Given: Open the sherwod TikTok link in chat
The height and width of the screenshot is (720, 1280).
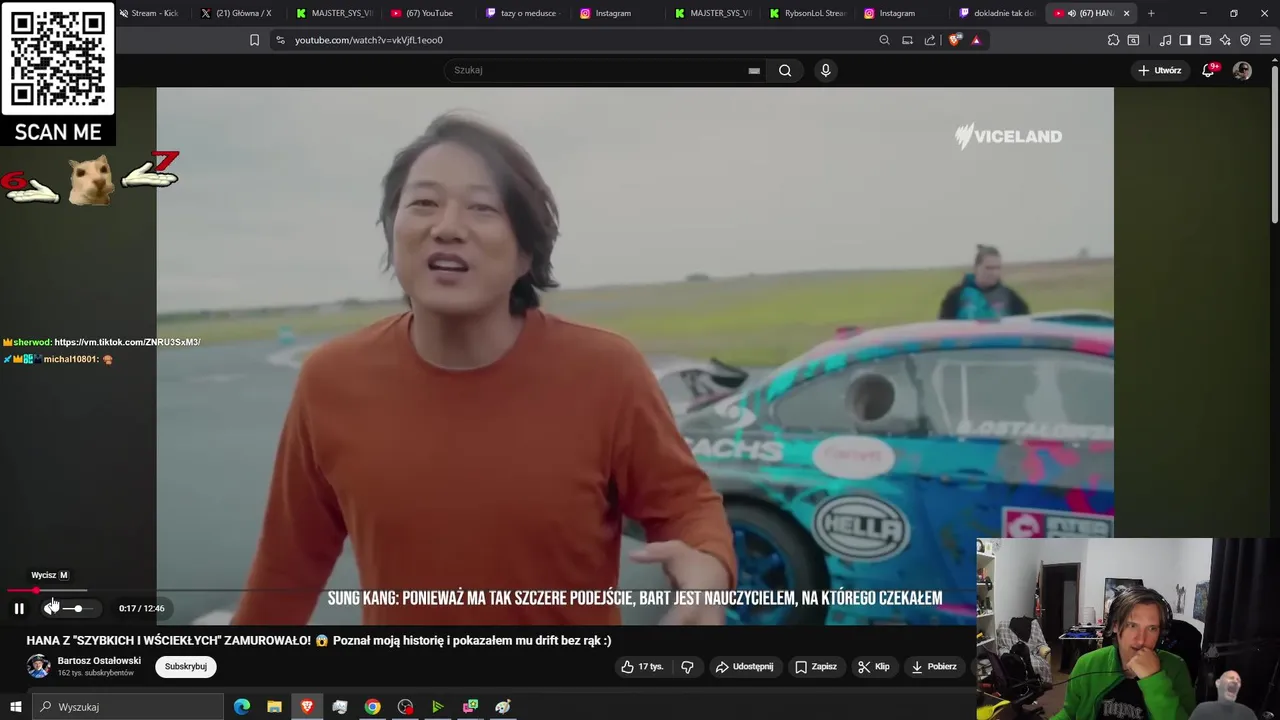Looking at the screenshot, I should (127, 342).
